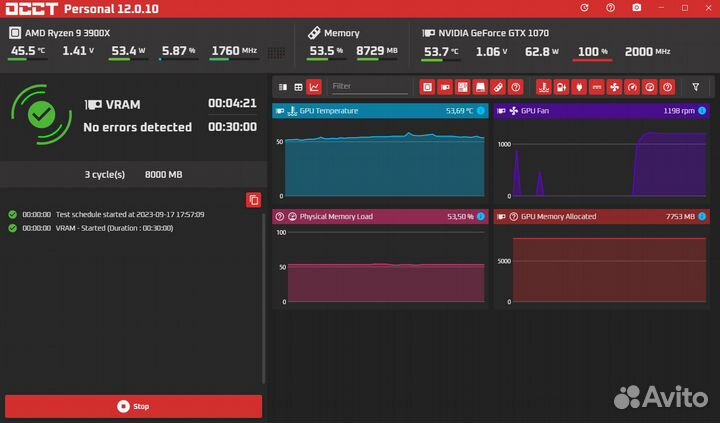The image size is (720, 423).
Task: Stop the running VRAM test
Action: click(134, 406)
